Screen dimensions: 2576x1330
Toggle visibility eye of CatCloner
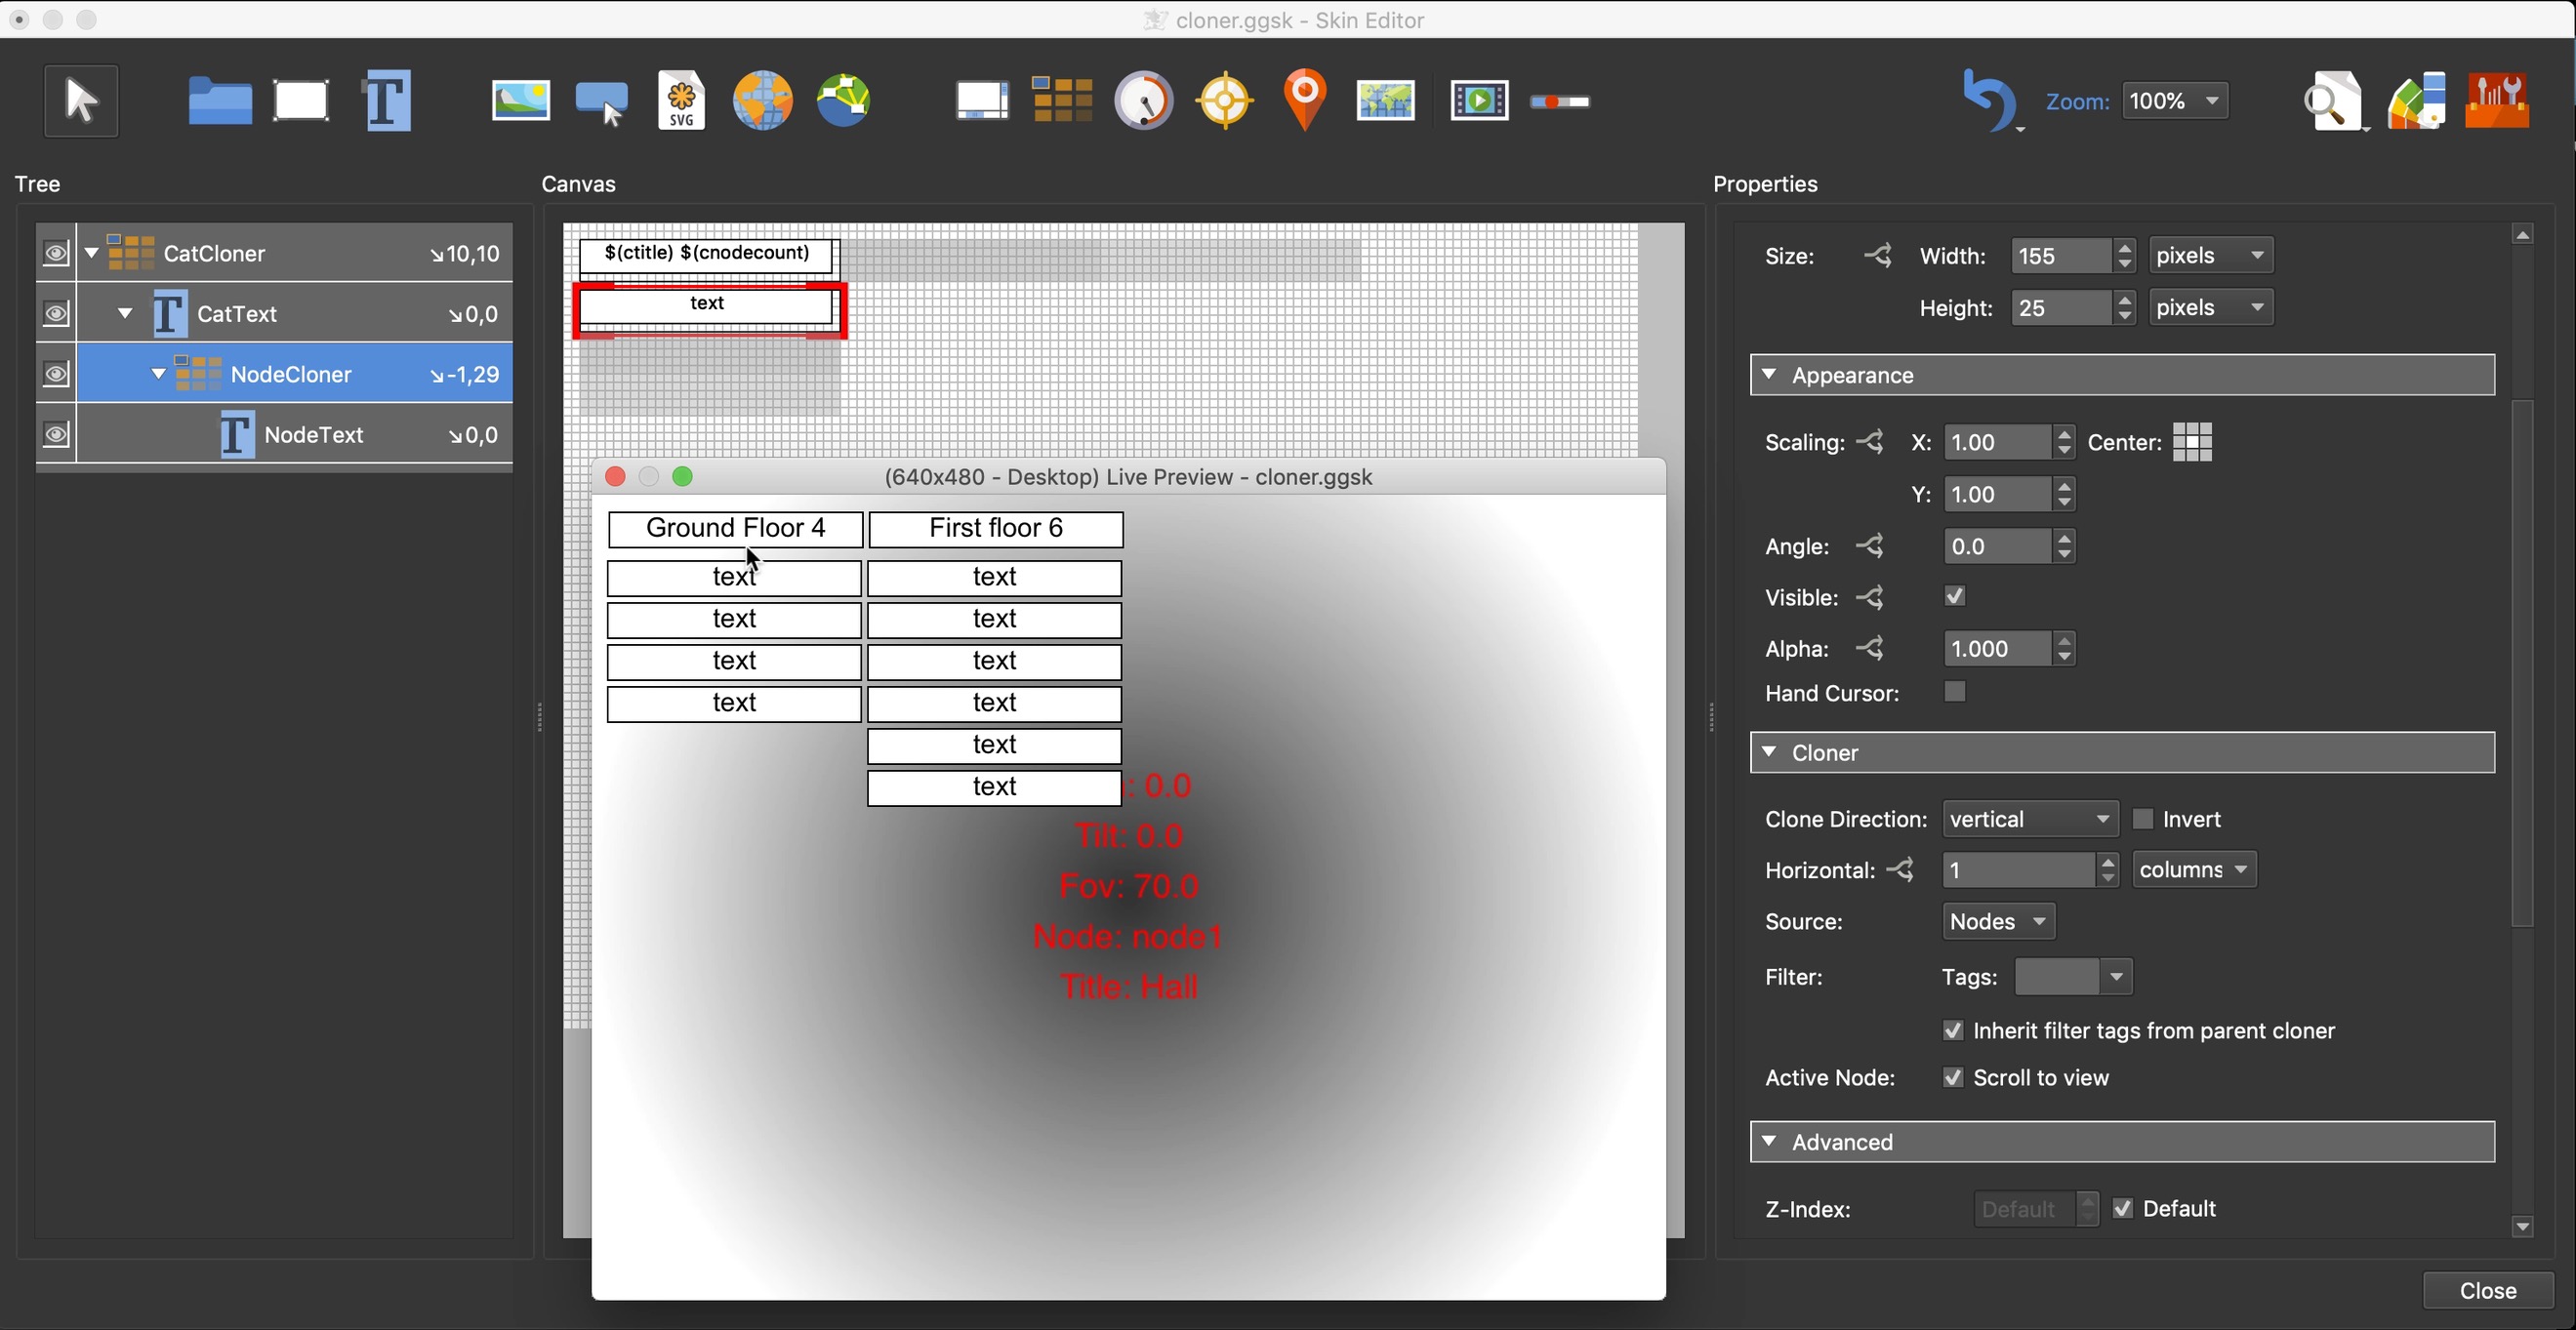(x=56, y=253)
